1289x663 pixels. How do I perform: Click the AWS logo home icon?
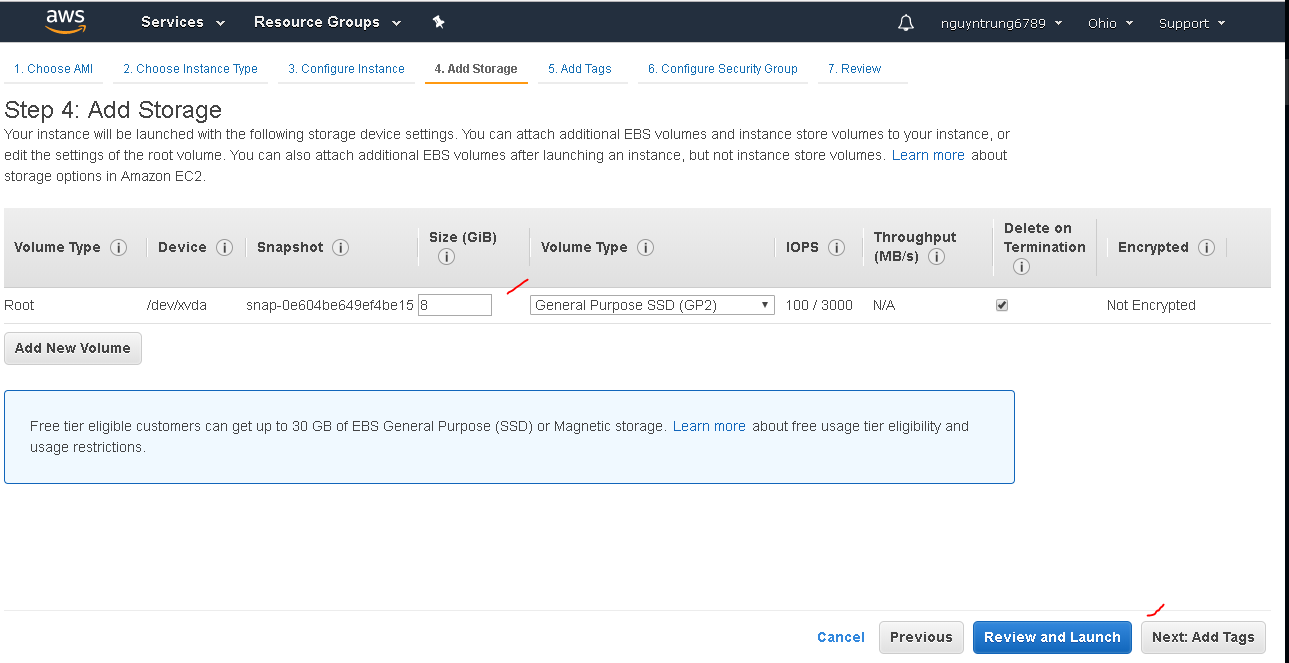(65, 21)
